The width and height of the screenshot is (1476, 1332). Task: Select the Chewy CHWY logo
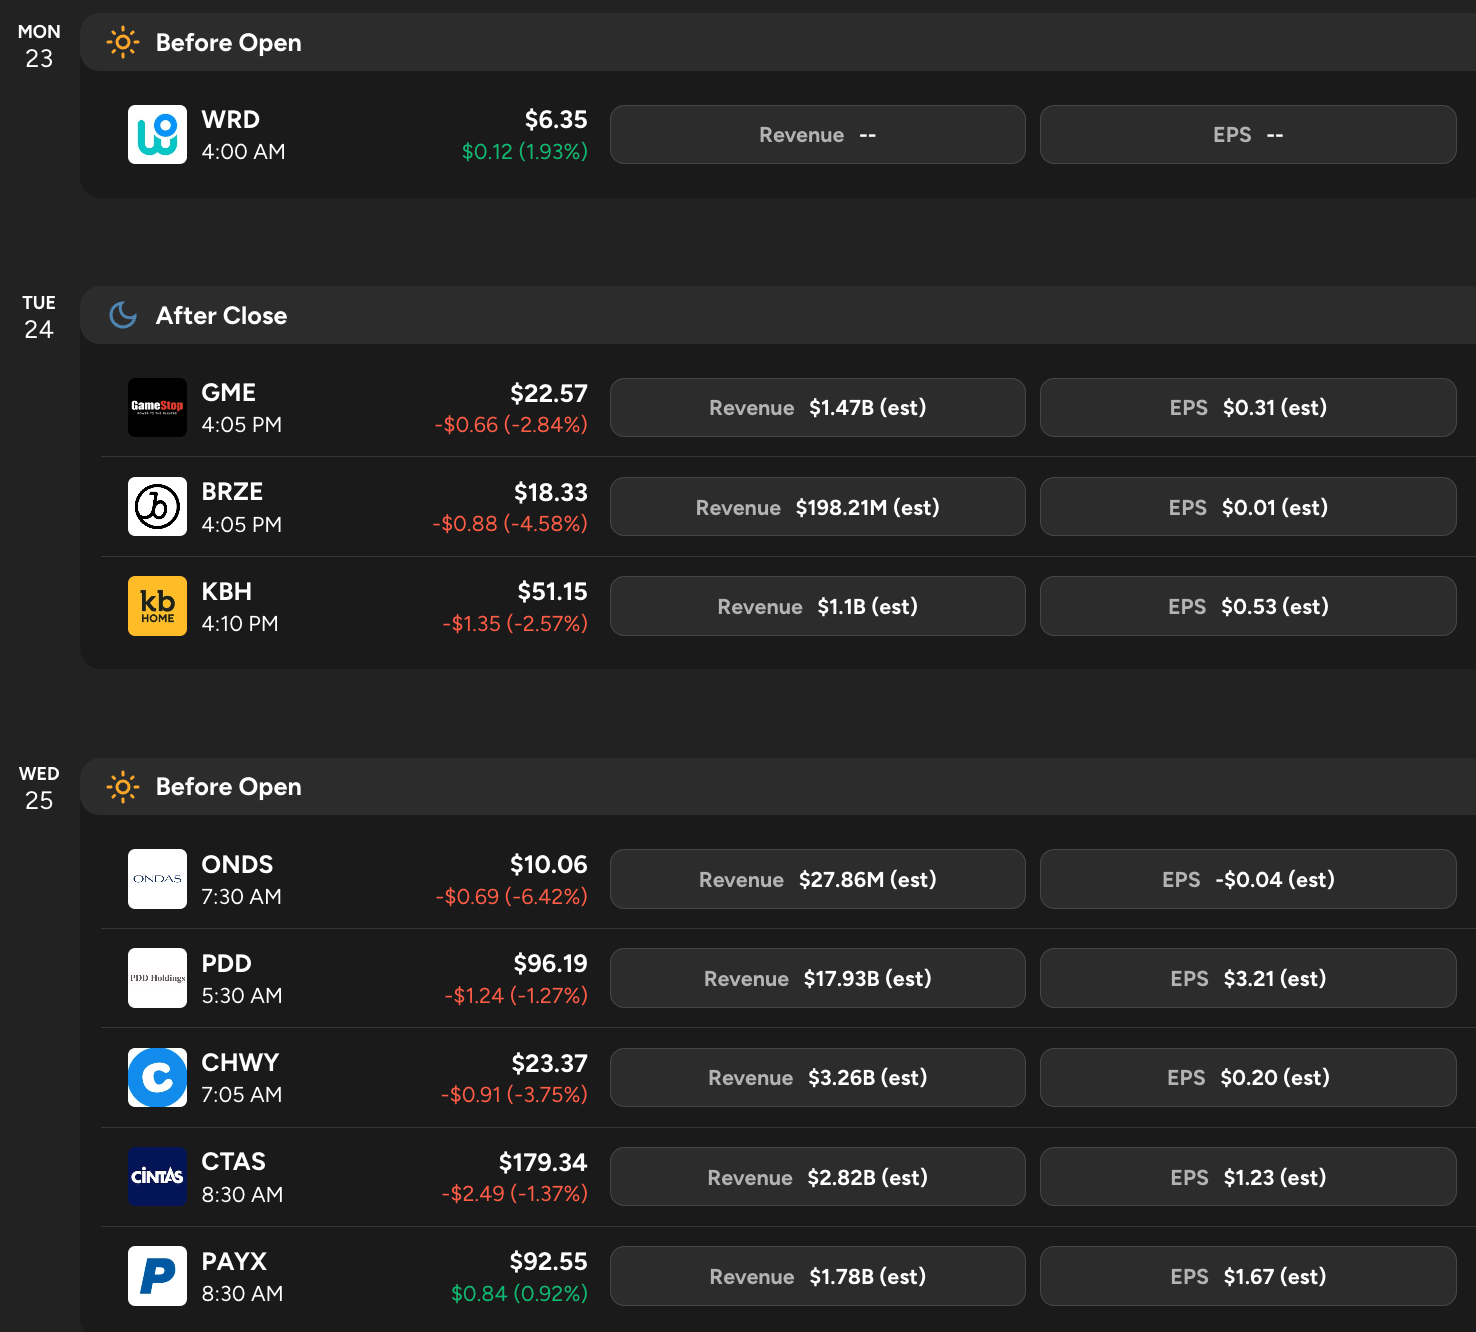click(x=157, y=1077)
